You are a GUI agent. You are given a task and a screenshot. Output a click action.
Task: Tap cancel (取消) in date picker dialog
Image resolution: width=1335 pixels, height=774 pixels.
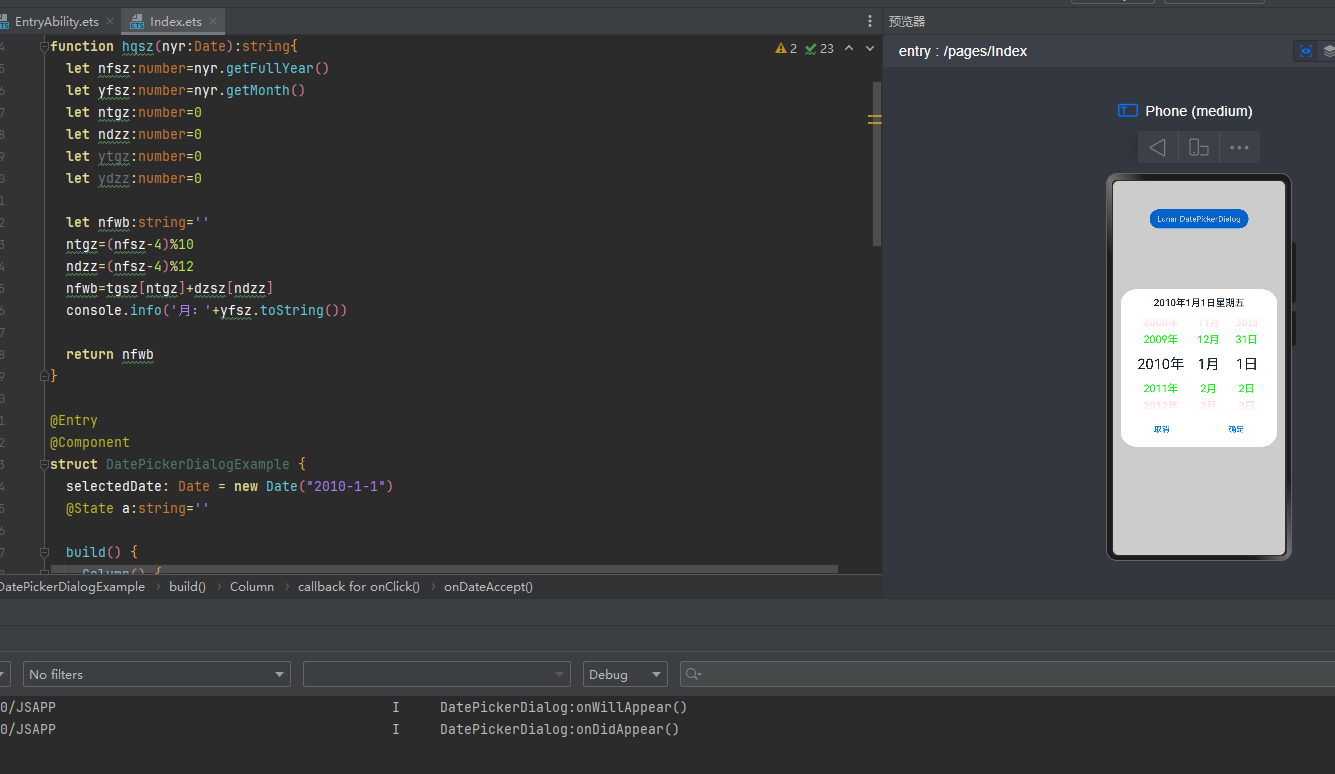click(x=1162, y=429)
